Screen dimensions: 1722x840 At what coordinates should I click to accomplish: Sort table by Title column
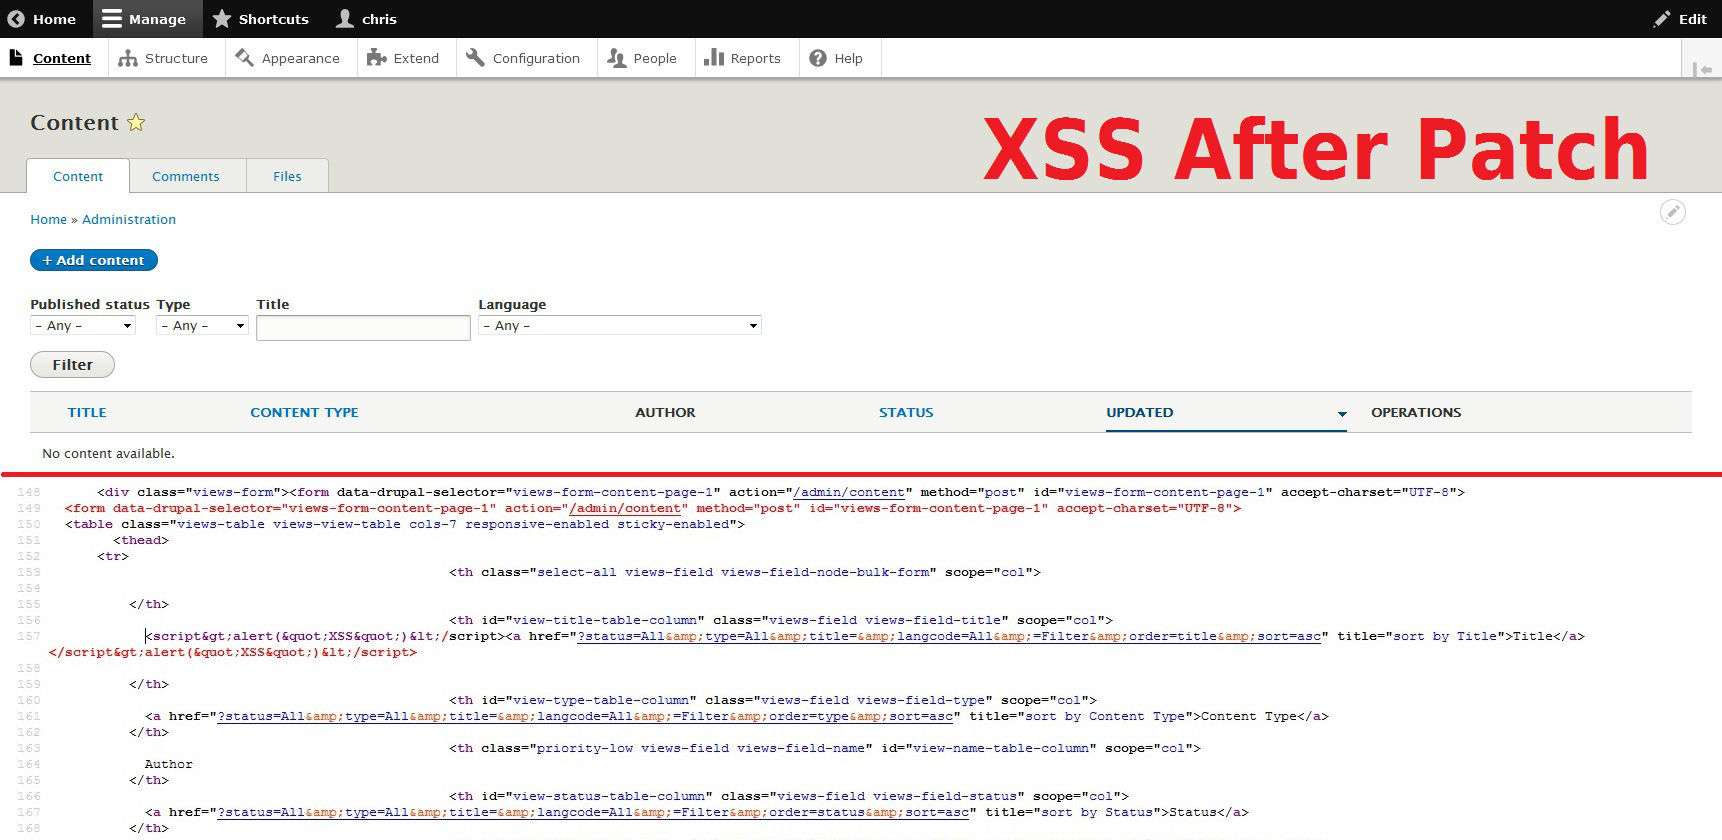pos(87,412)
